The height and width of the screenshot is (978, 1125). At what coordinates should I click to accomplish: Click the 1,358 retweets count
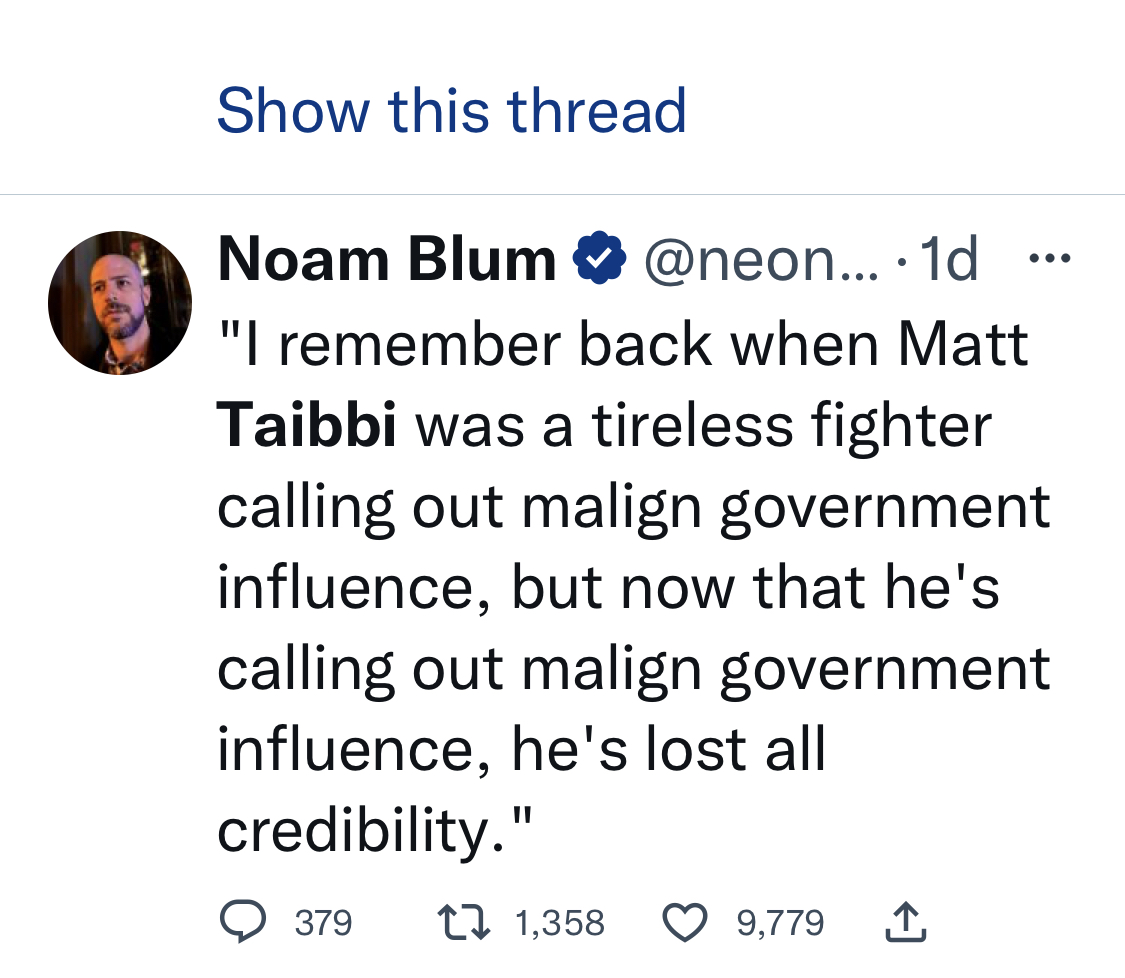(559, 922)
